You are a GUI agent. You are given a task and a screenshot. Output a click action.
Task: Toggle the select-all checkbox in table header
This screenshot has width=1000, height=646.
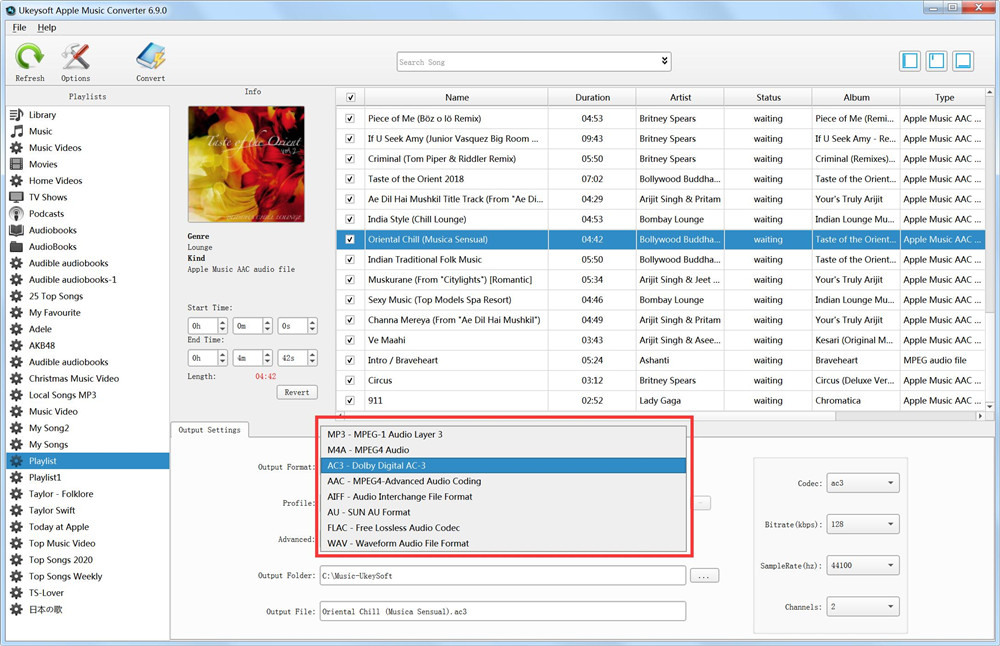350,98
